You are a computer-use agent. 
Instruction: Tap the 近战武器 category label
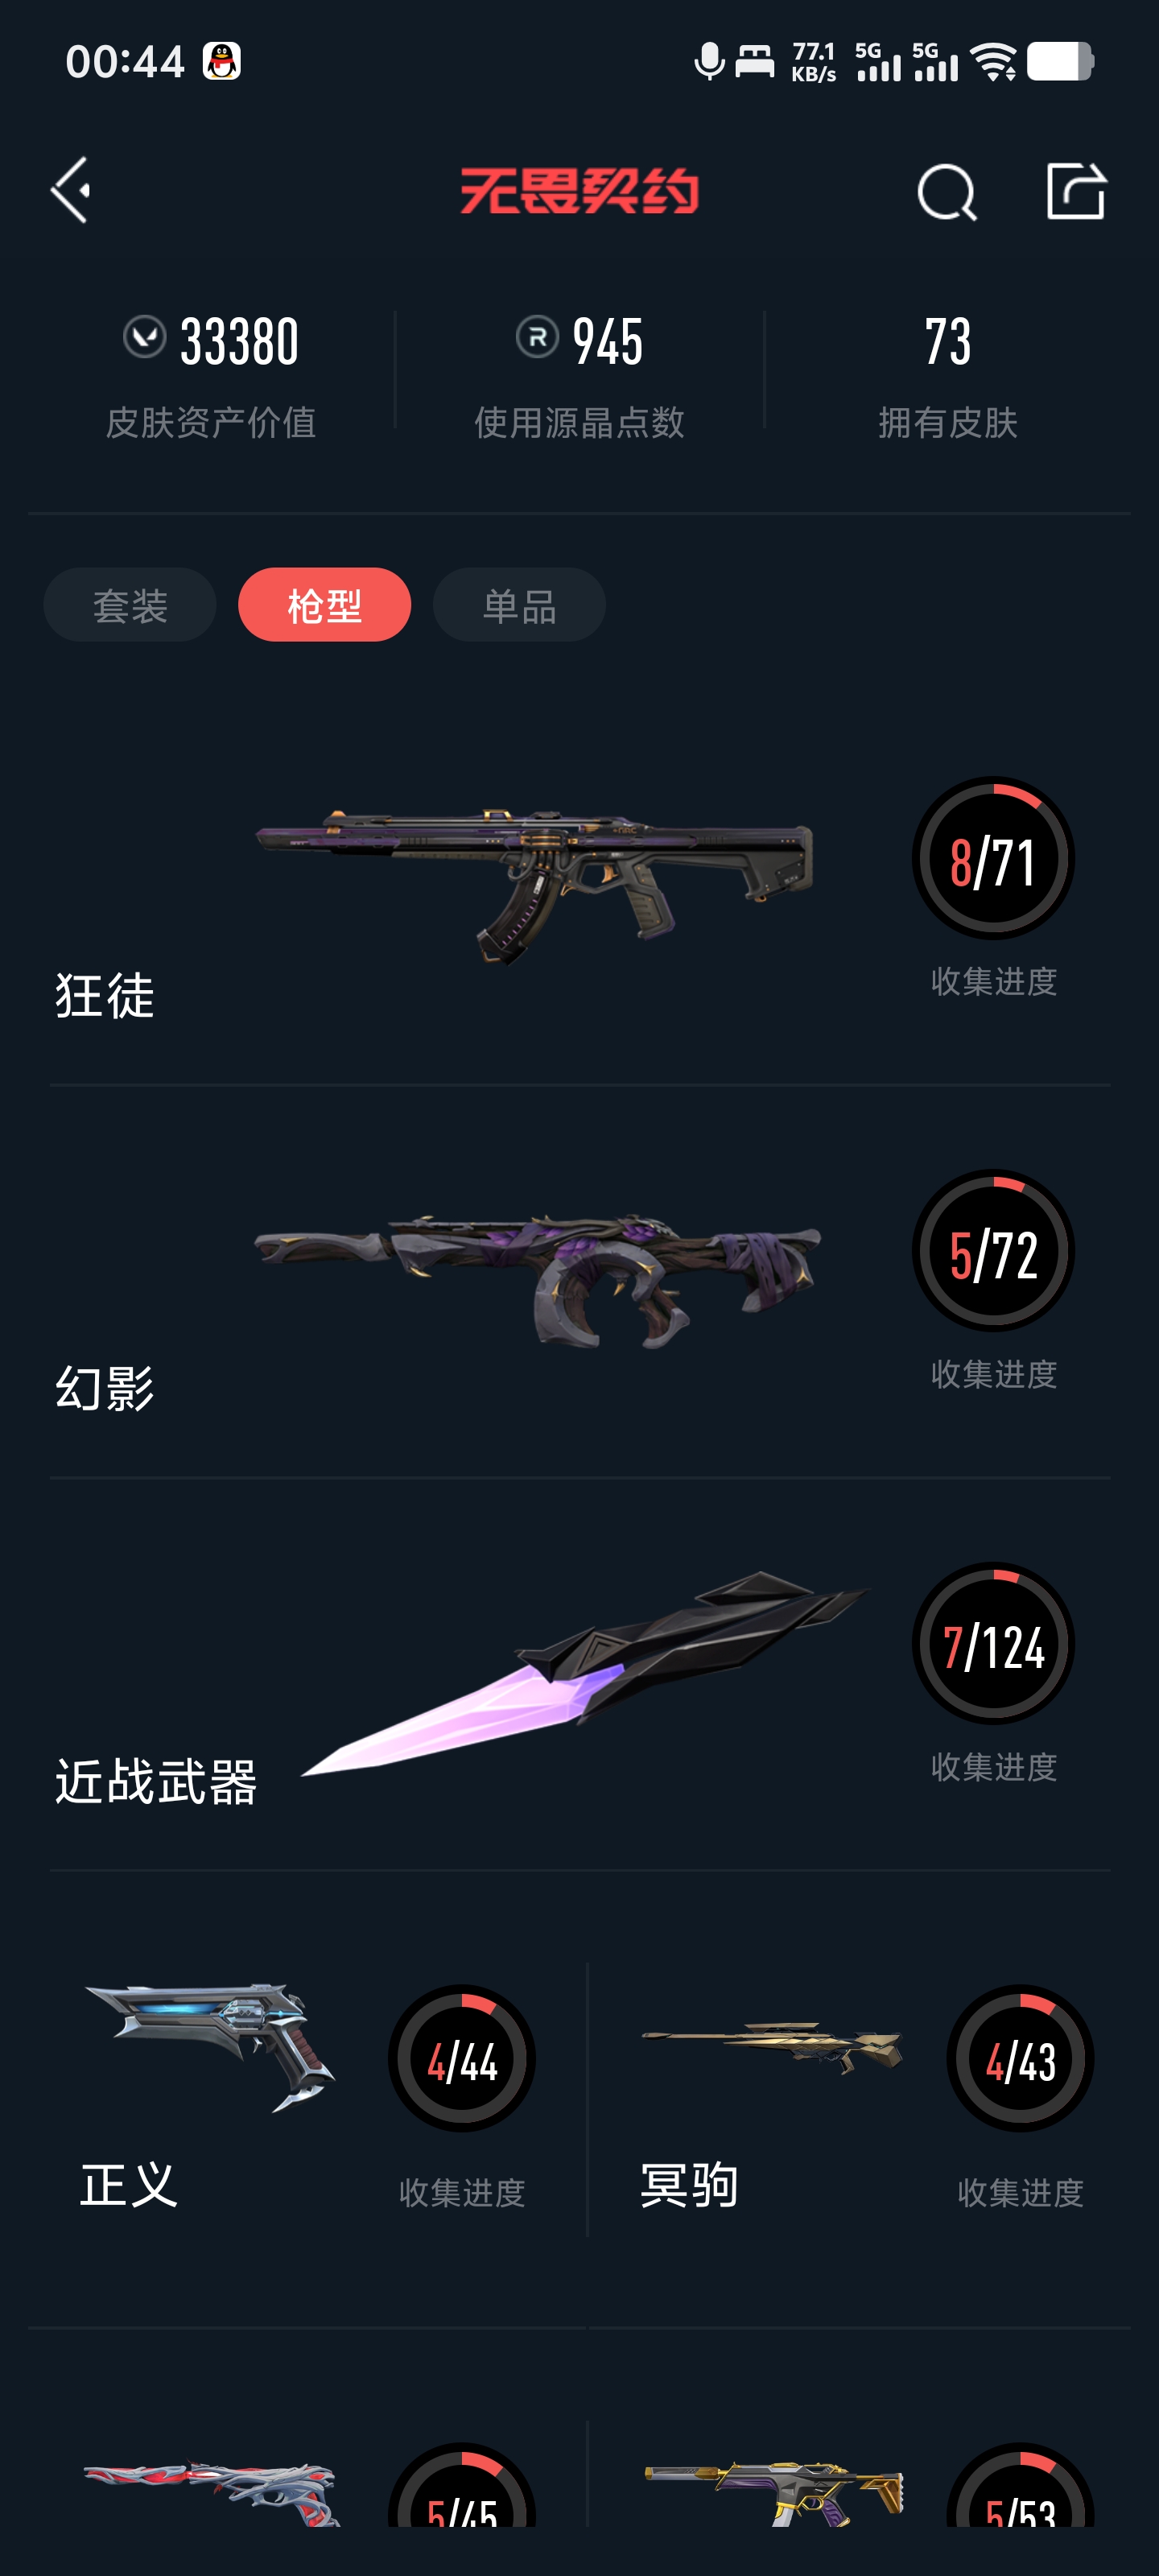coord(156,1782)
